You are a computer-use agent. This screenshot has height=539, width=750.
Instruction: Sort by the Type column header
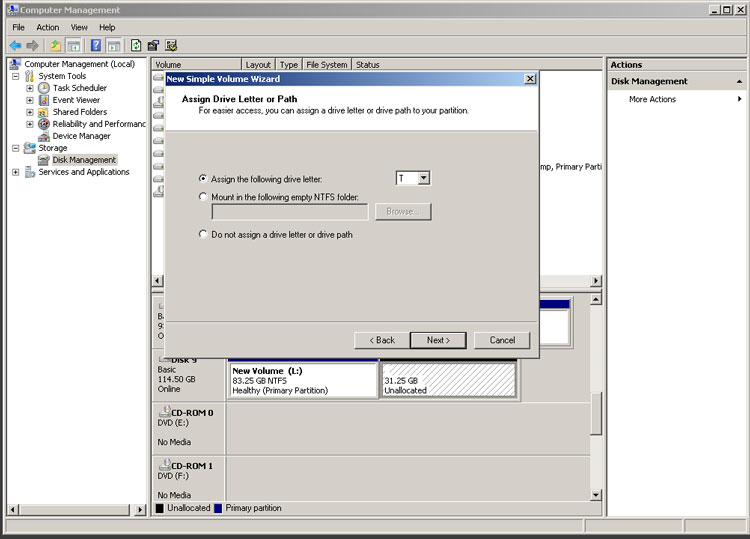[x=288, y=65]
